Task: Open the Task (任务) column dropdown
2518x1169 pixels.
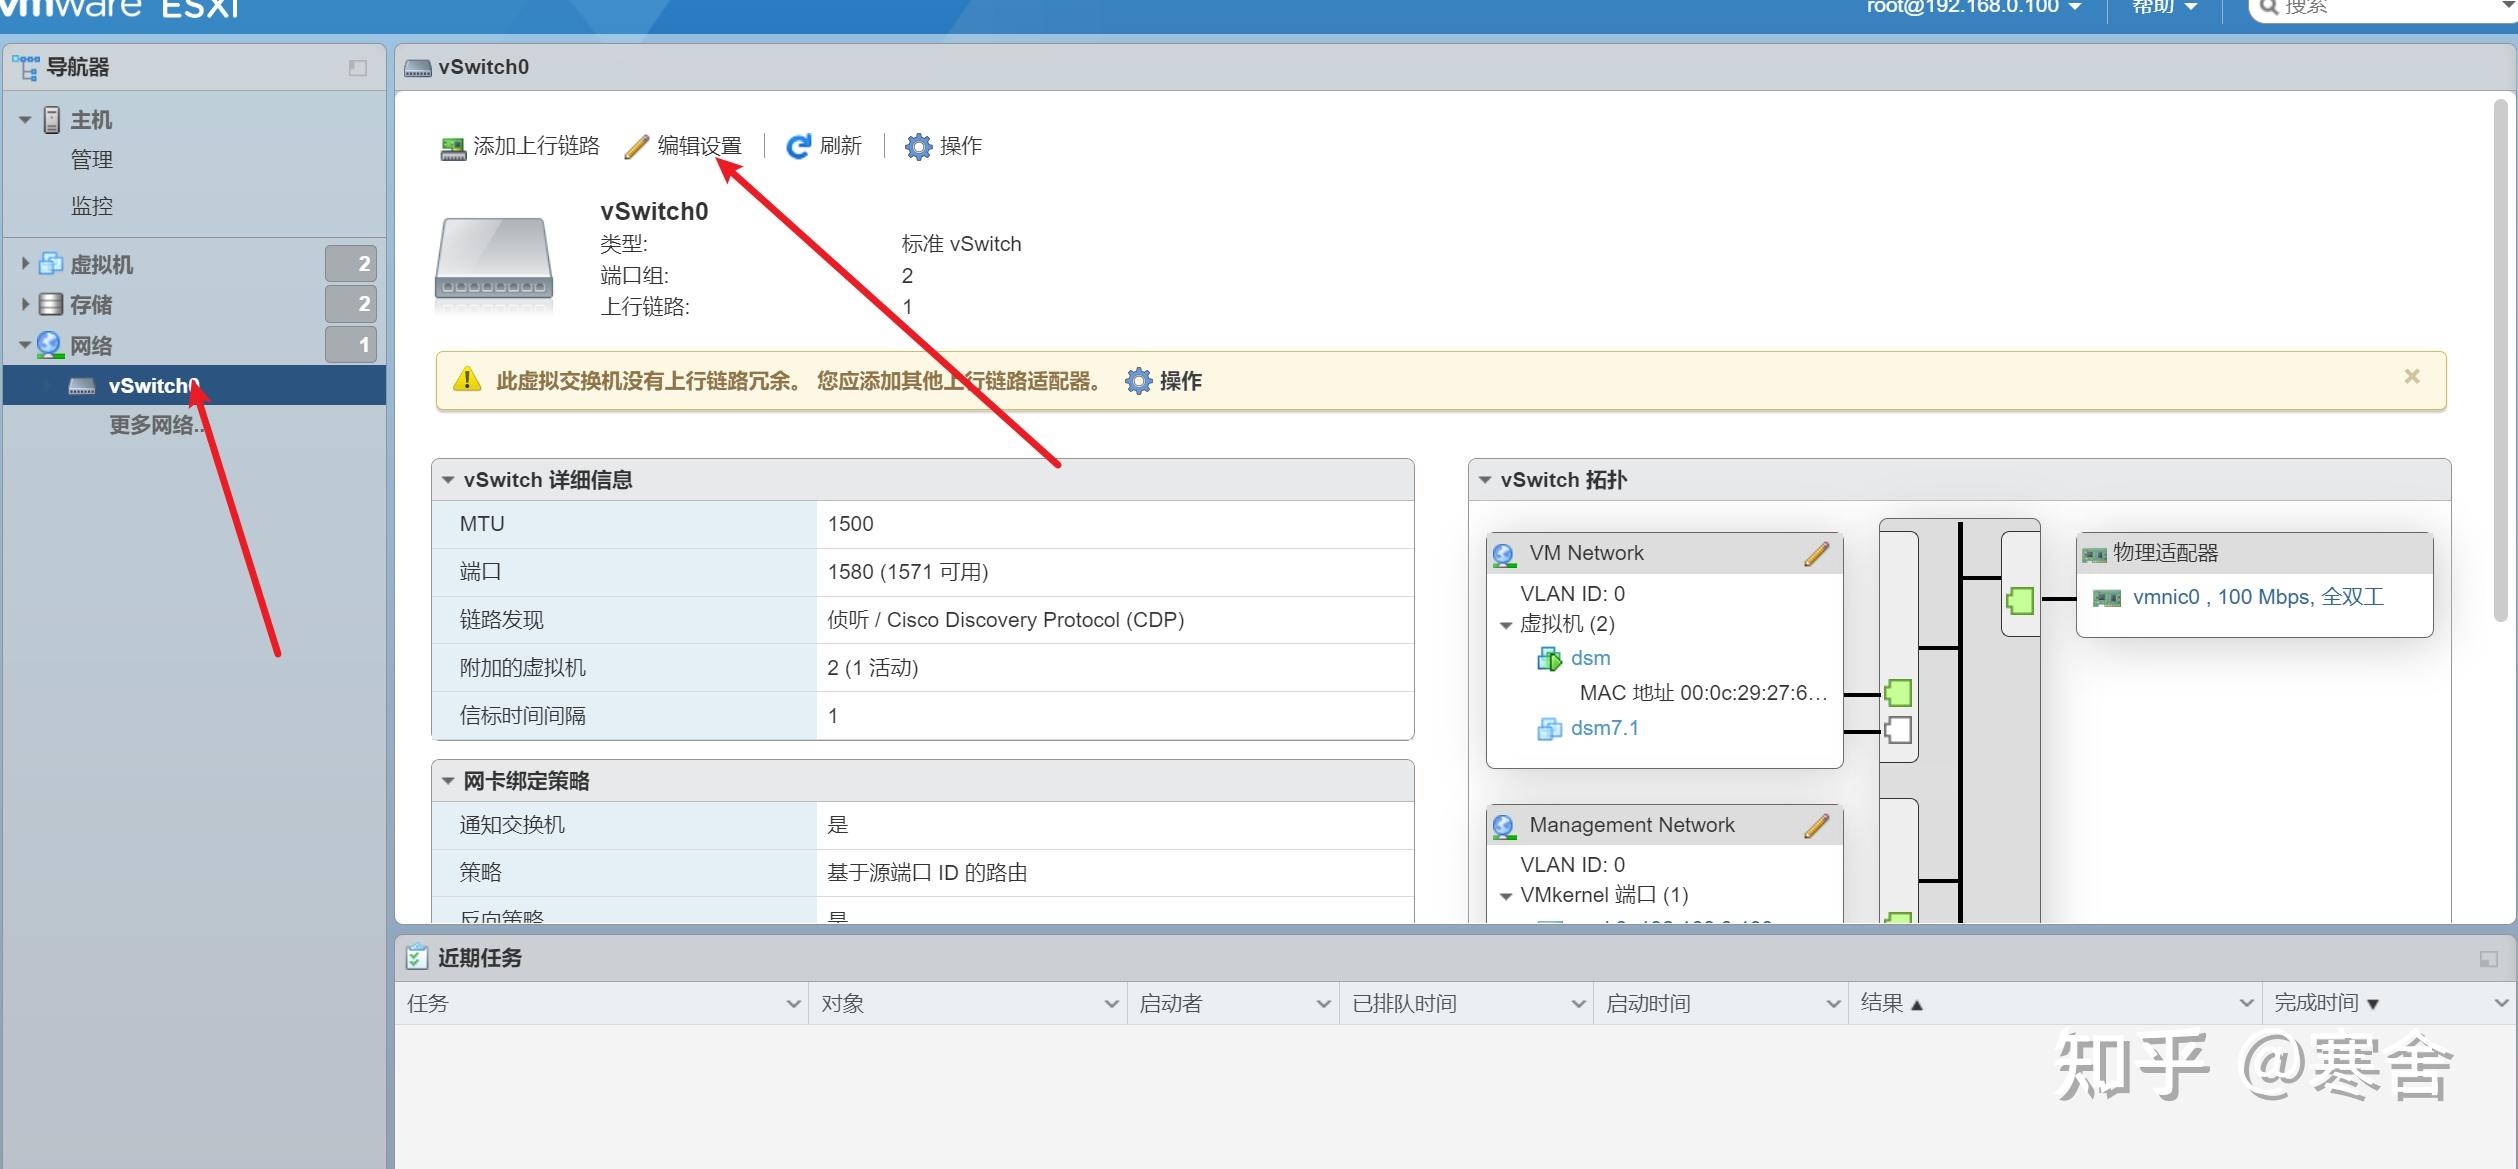Action: coord(793,1004)
